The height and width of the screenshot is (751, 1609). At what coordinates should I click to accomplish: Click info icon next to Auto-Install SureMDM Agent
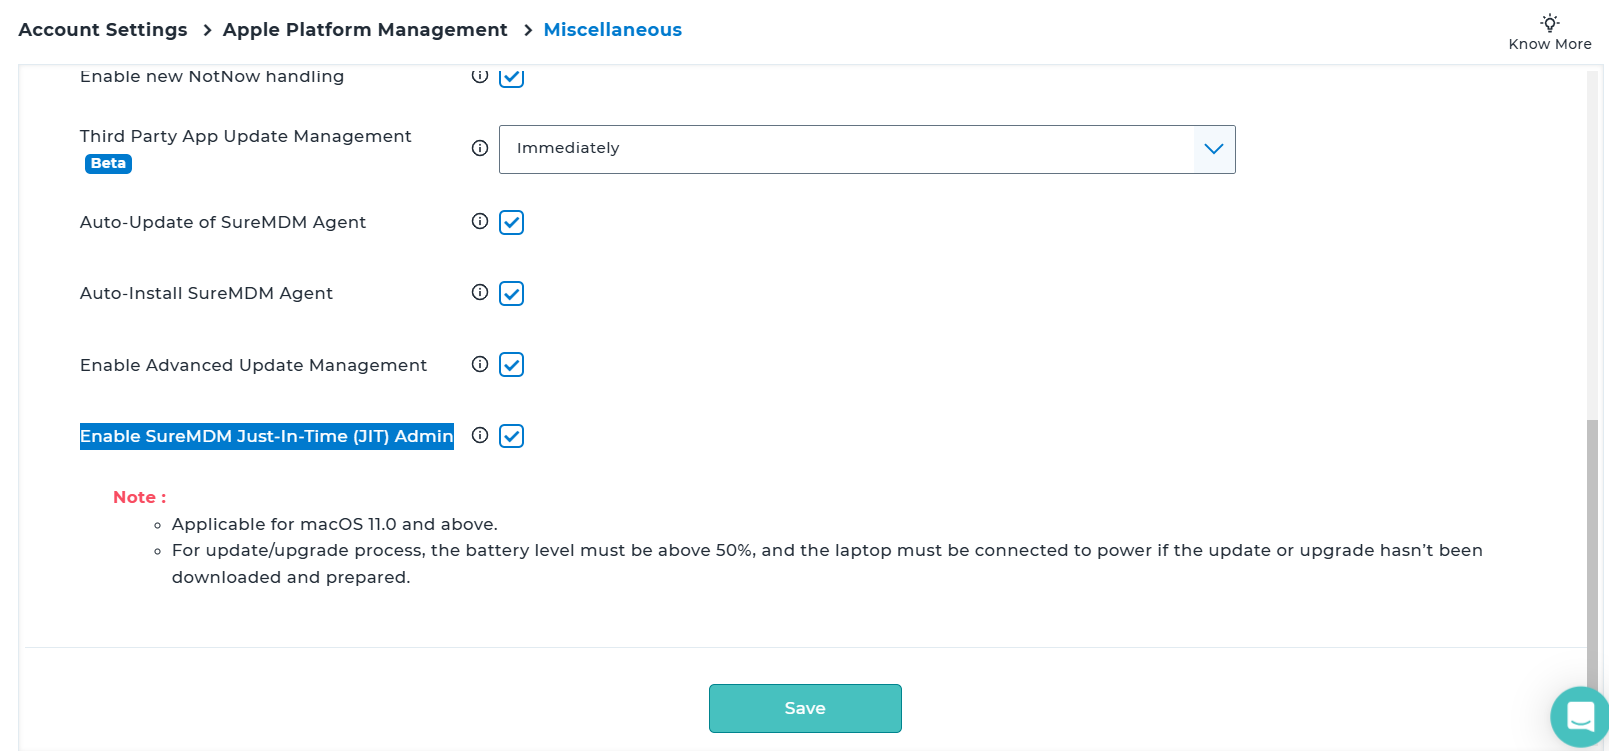480,292
